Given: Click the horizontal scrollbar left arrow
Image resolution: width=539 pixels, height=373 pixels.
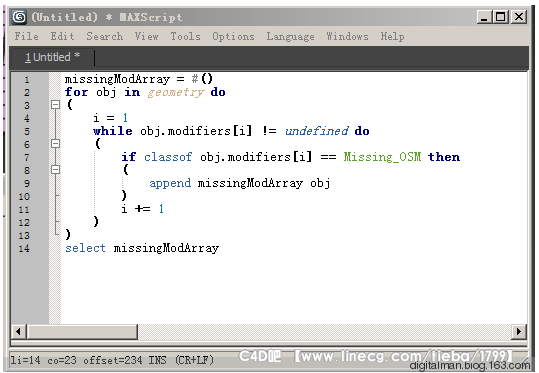Looking at the screenshot, I should tap(19, 332).
